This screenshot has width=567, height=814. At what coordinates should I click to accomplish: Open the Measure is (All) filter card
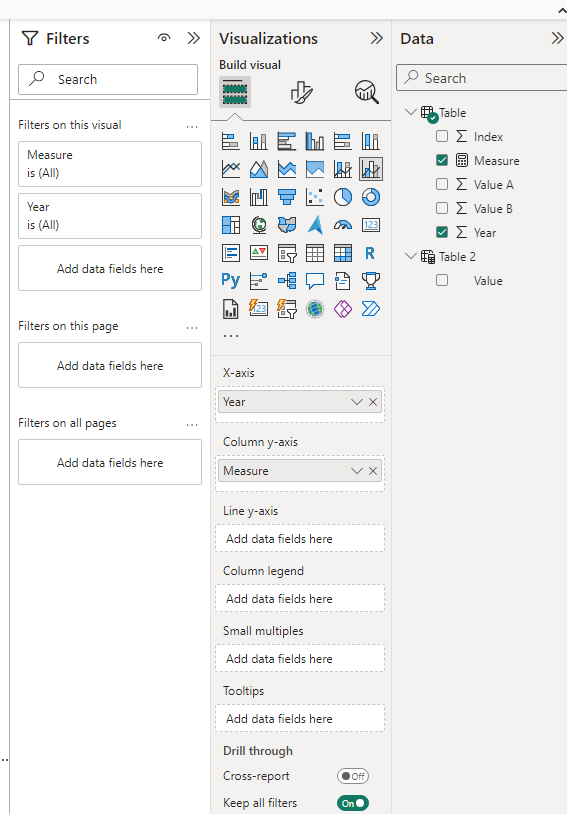[110, 164]
